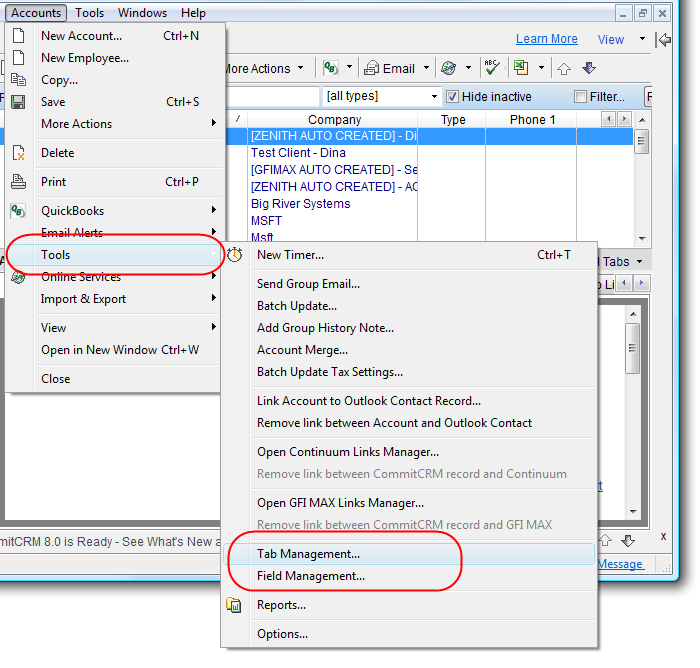This screenshot has width=700, height=668.
Task: Go to next record with down arrow
Action: click(589, 69)
